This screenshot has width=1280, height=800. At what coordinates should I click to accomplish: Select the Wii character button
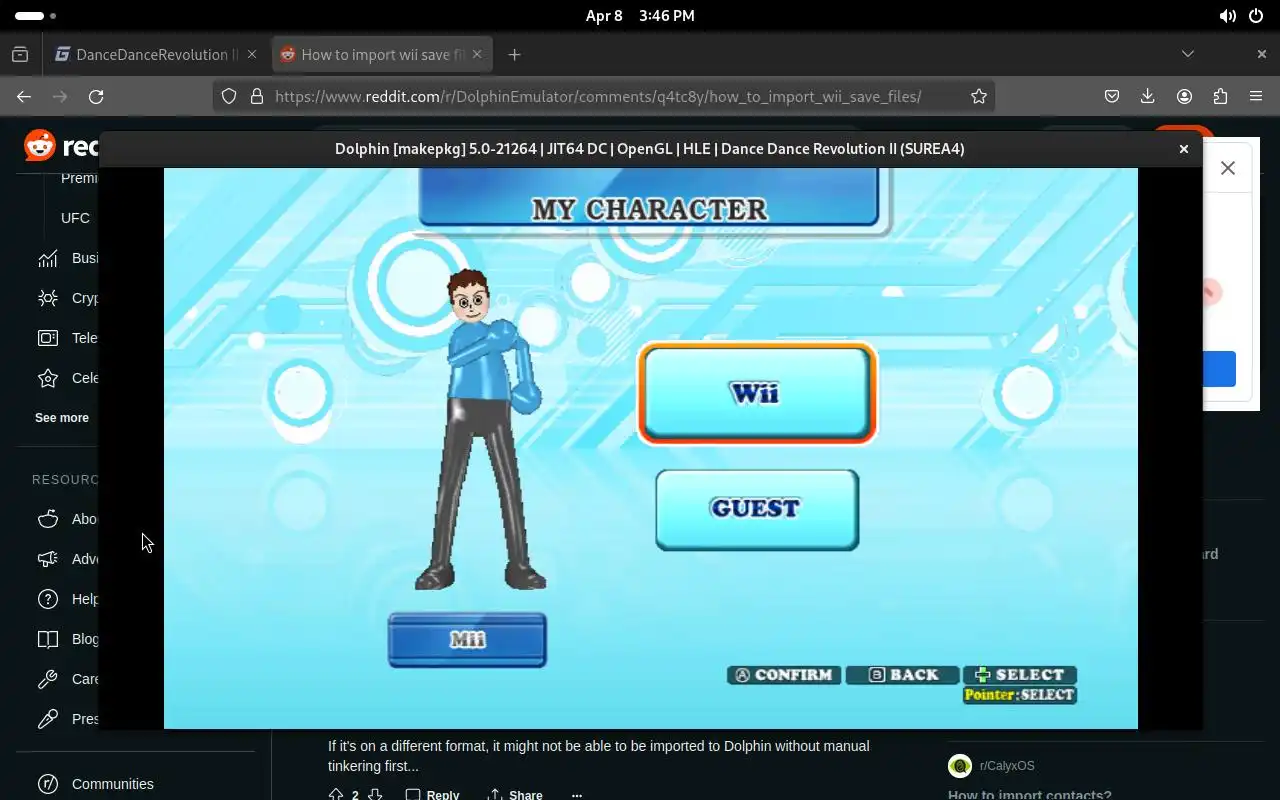757,393
